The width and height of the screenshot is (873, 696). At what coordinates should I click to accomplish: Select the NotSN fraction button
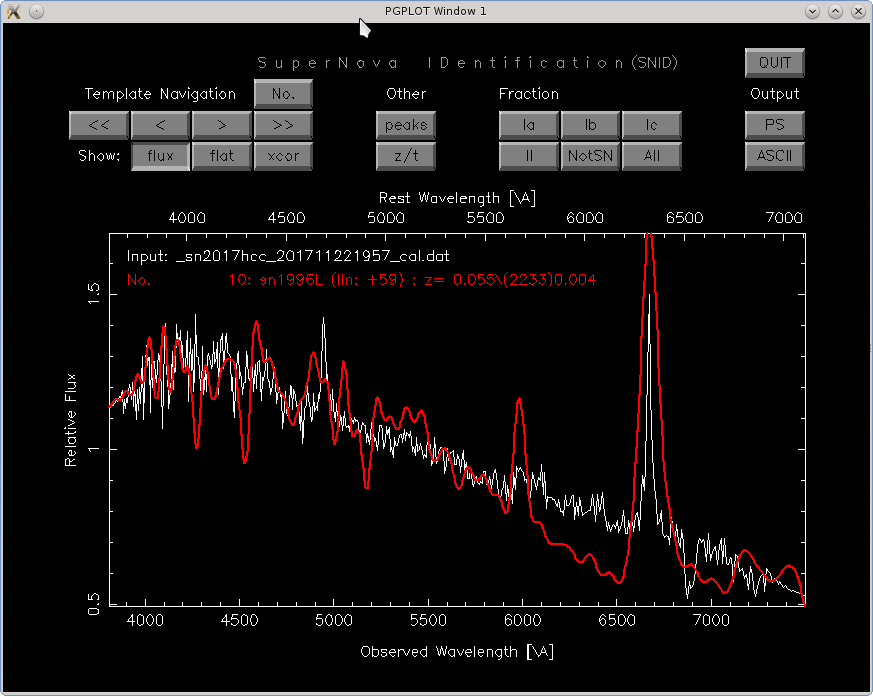tap(590, 156)
